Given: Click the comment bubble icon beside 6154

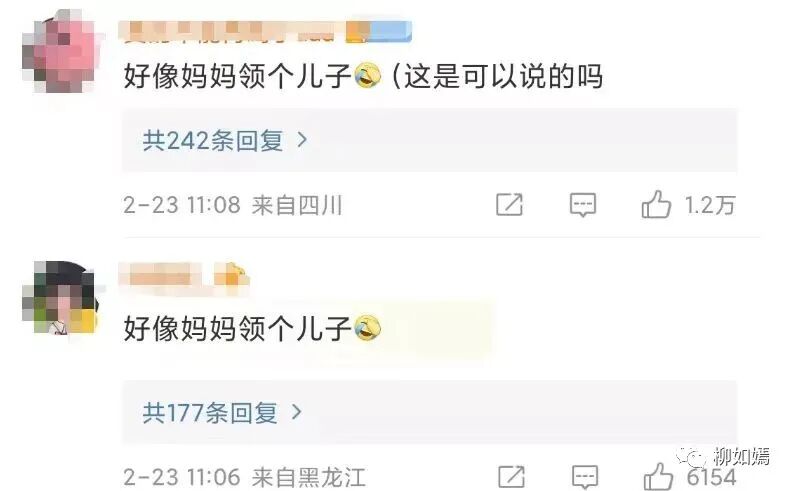Looking at the screenshot, I should pyautogui.click(x=585, y=477).
